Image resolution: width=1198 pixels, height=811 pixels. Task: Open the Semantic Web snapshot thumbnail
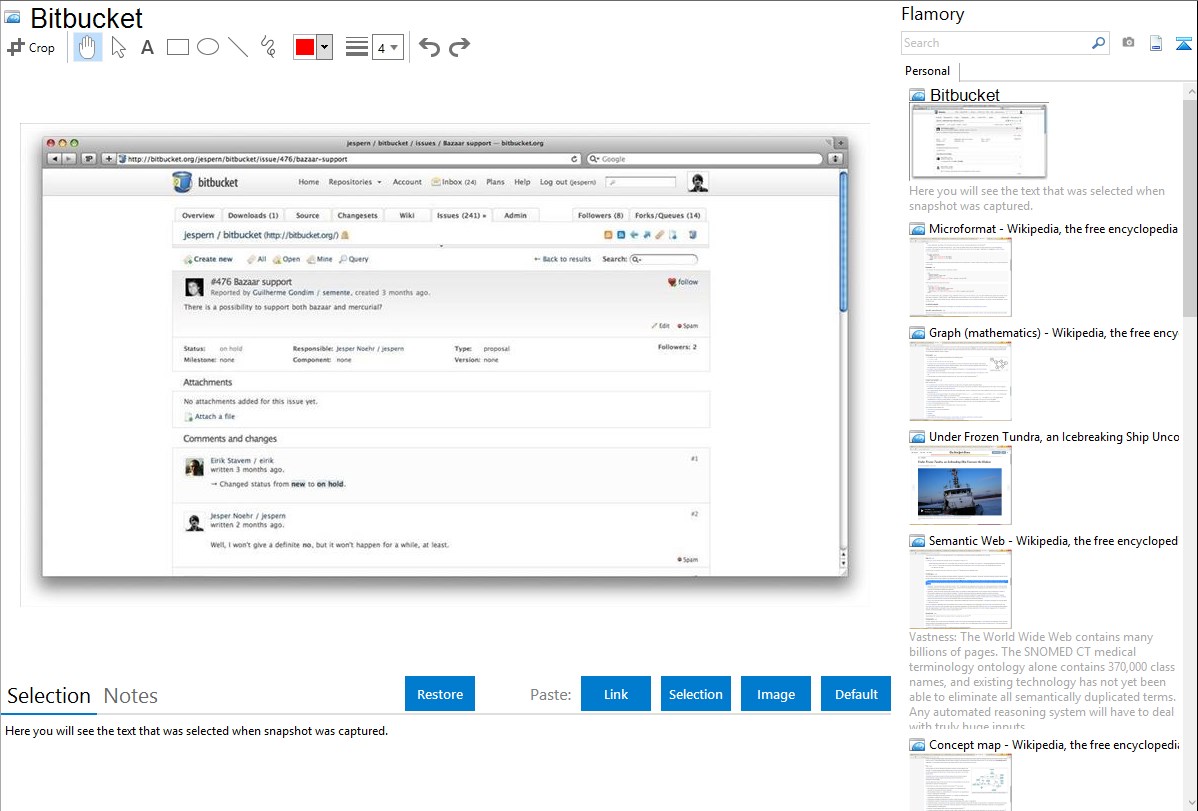(x=960, y=589)
